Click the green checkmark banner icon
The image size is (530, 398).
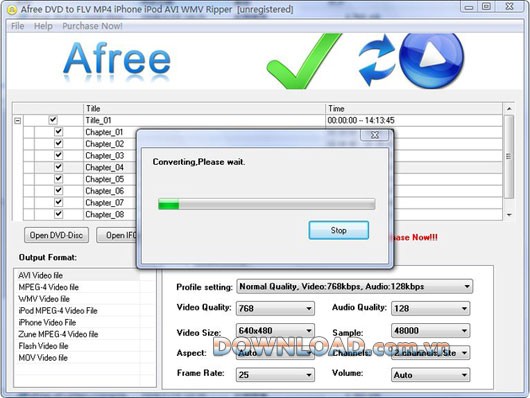tap(304, 61)
